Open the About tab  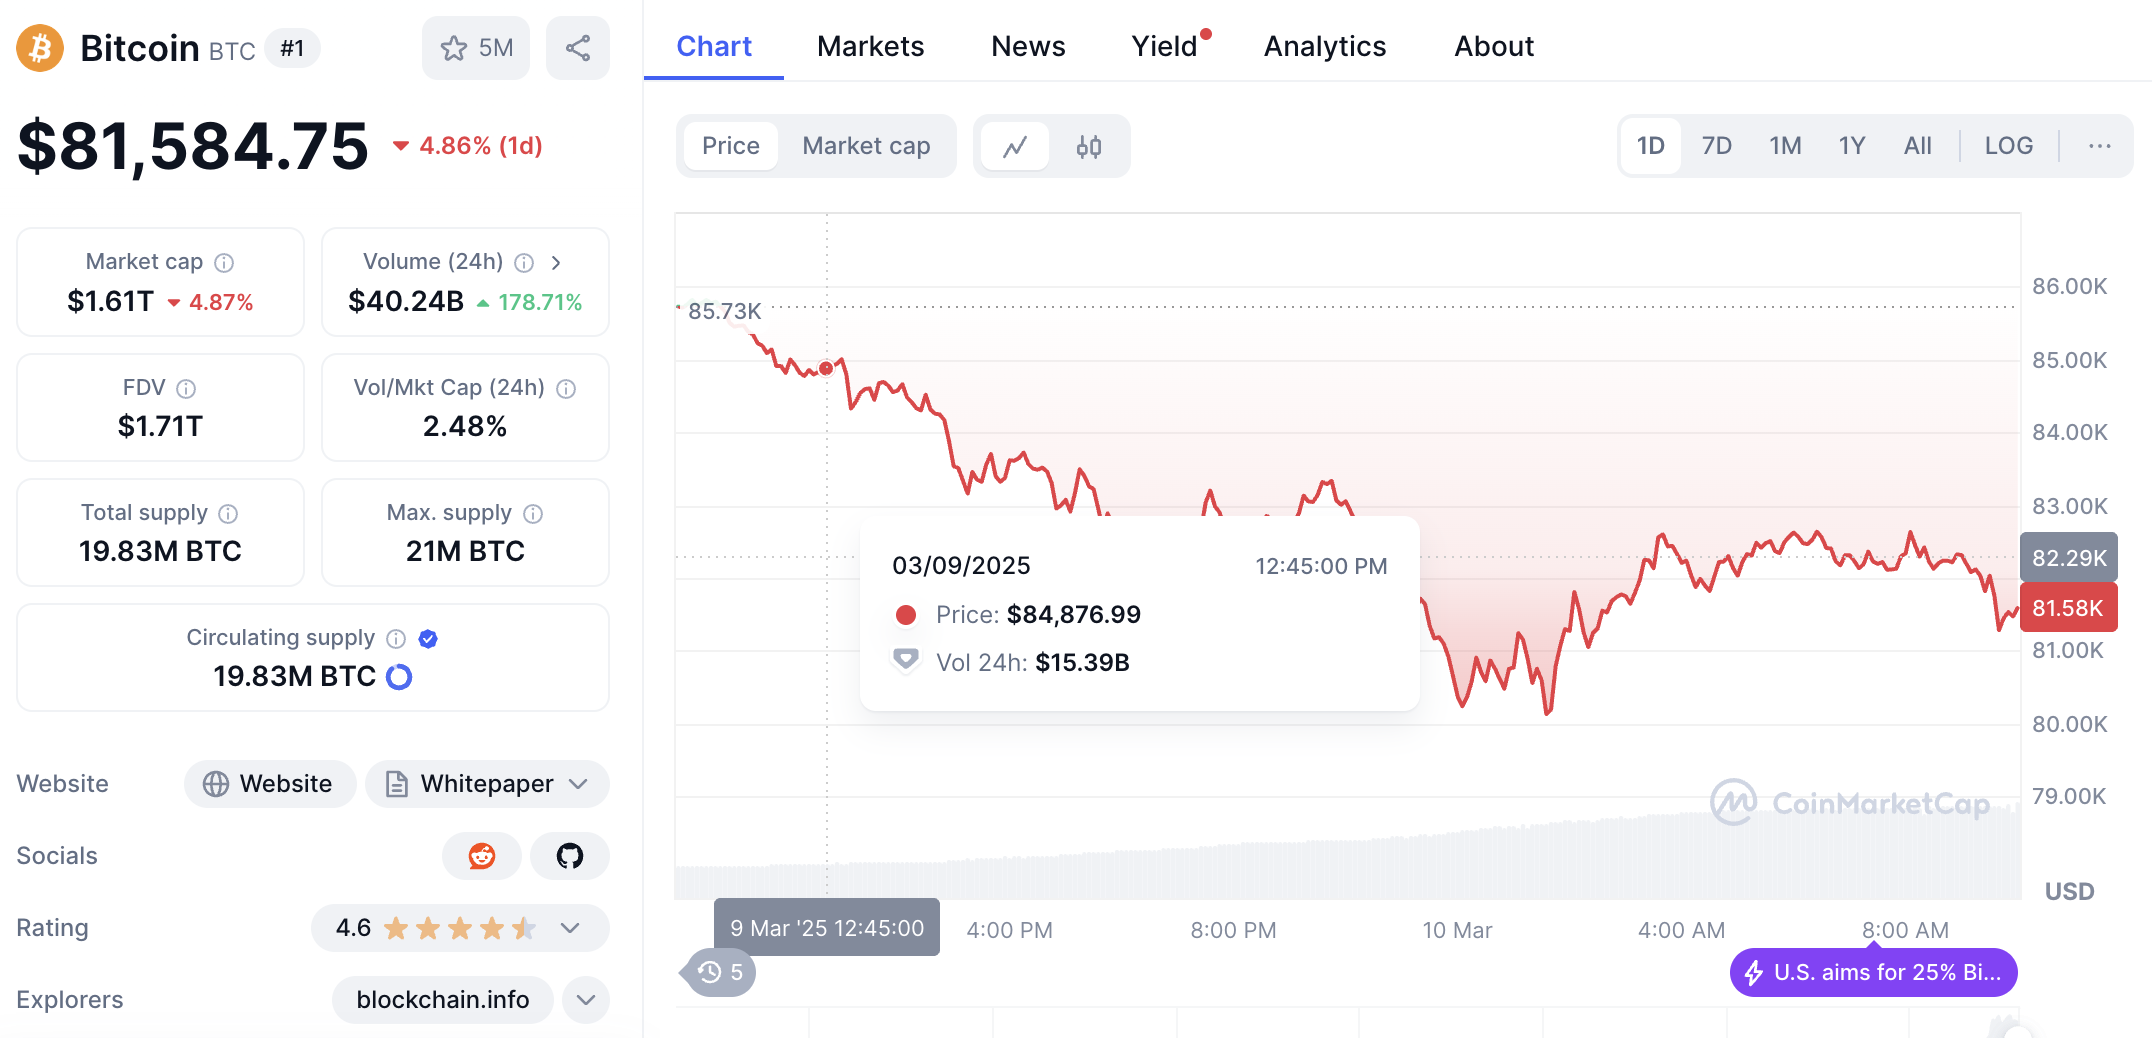[x=1494, y=46]
